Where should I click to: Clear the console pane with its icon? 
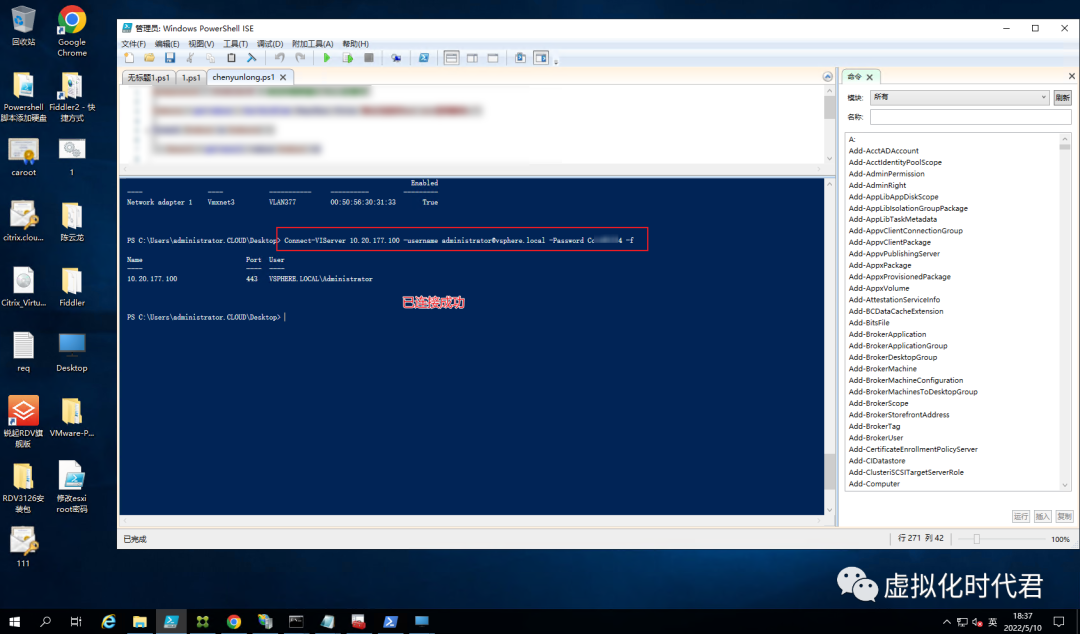click(251, 59)
